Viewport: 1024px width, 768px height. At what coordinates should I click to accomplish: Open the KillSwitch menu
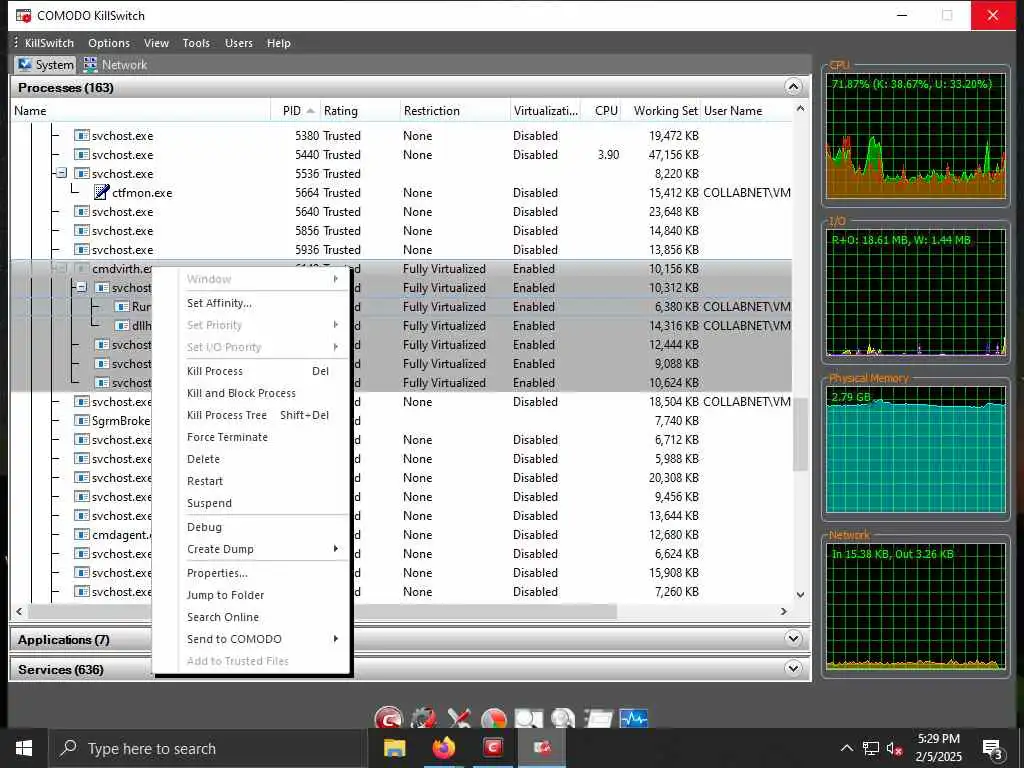(49, 43)
